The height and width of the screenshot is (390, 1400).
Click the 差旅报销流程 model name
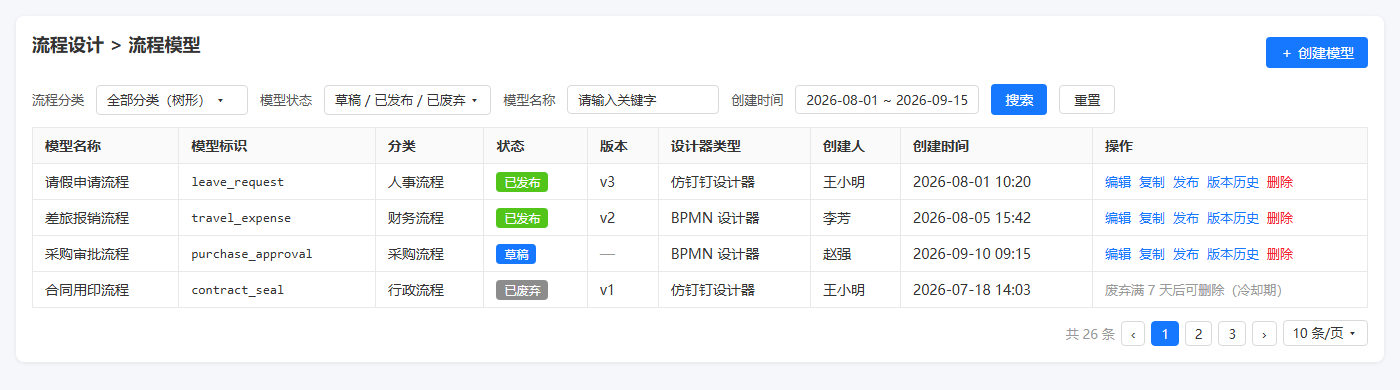click(87, 218)
